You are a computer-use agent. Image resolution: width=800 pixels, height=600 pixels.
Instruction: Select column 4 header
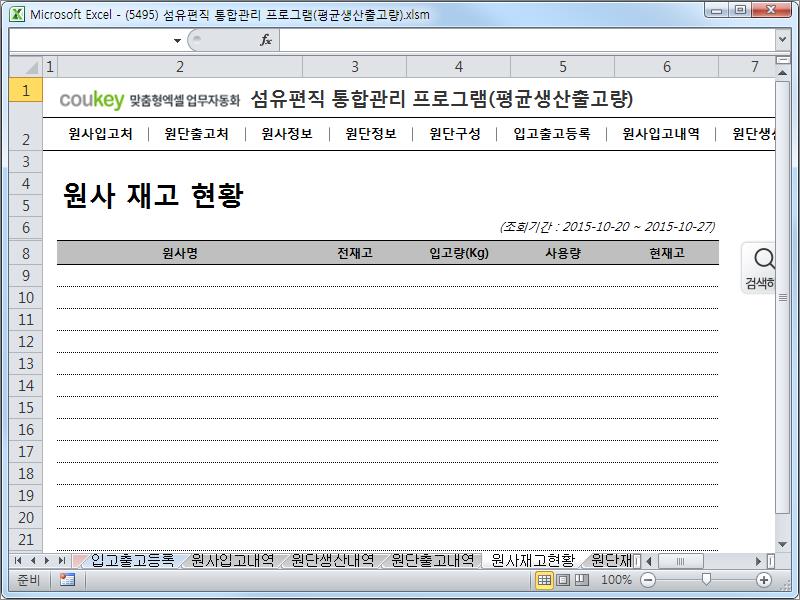[x=459, y=66]
